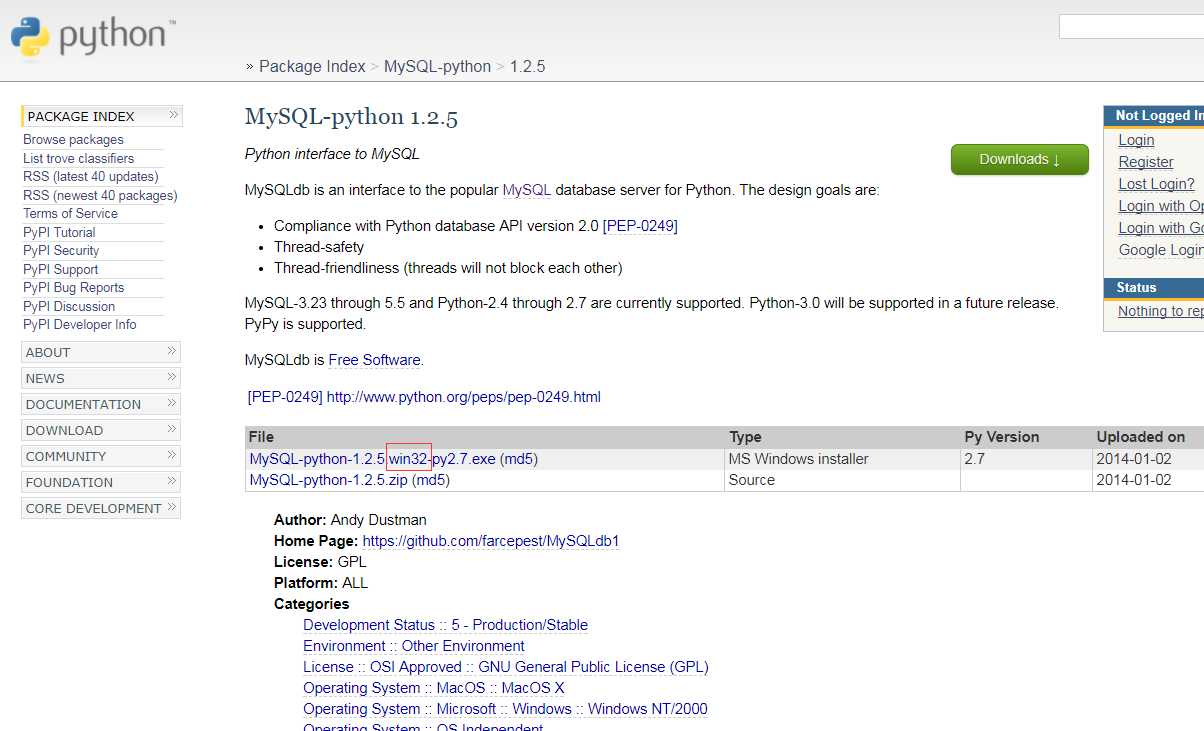The width and height of the screenshot is (1204, 731).
Task: Open Environment :: Other Environment category
Action: coord(414,646)
